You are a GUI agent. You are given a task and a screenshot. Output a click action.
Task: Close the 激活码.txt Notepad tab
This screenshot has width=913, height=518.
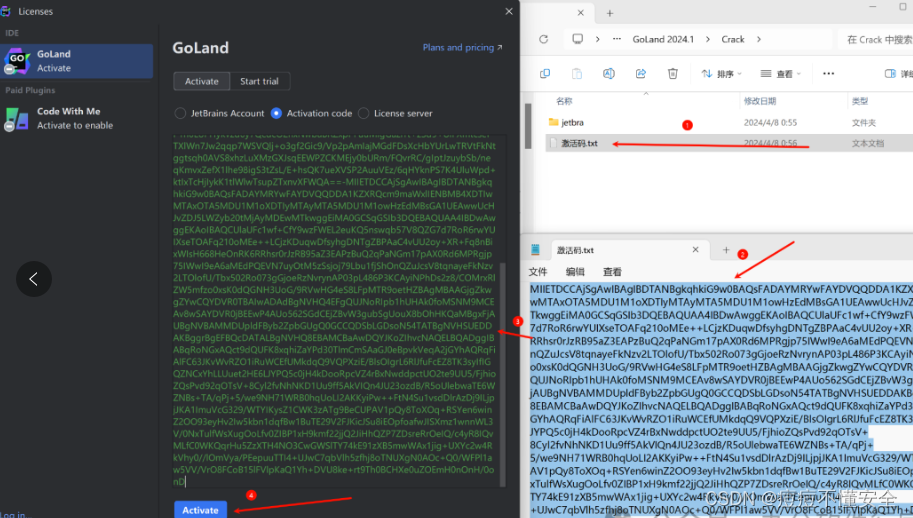click(x=695, y=250)
